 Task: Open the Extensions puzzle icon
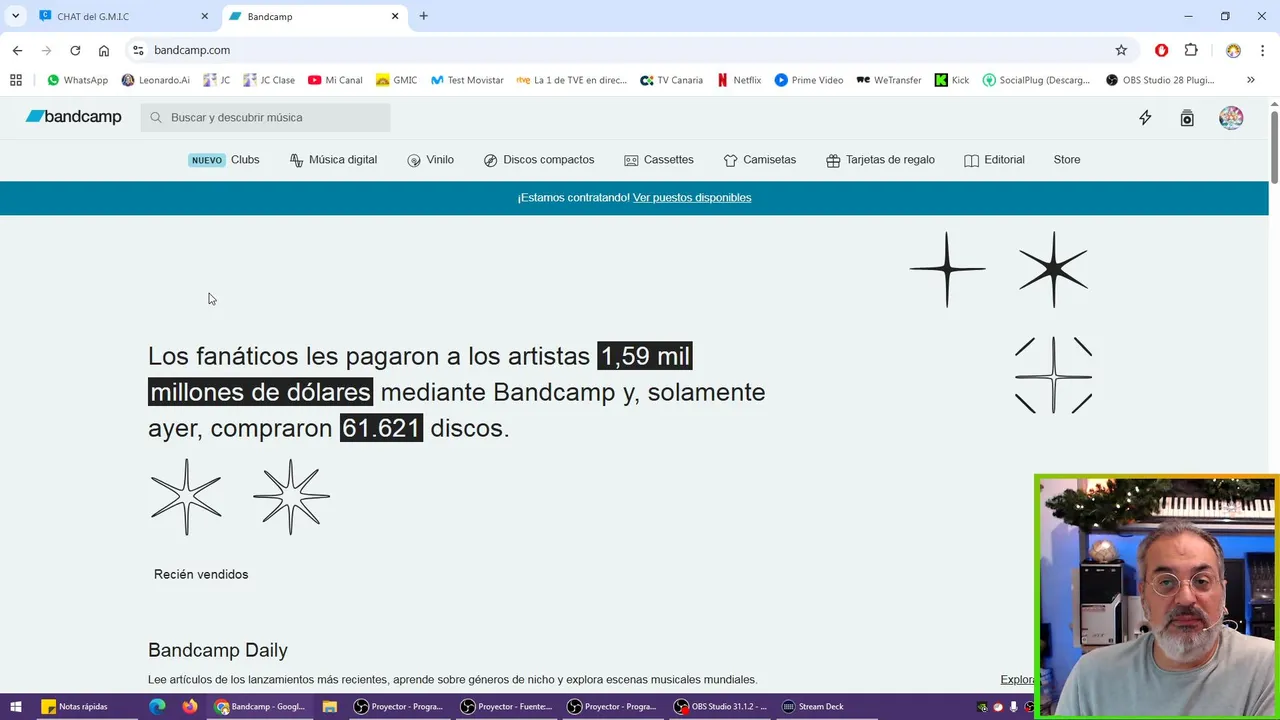click(1191, 50)
